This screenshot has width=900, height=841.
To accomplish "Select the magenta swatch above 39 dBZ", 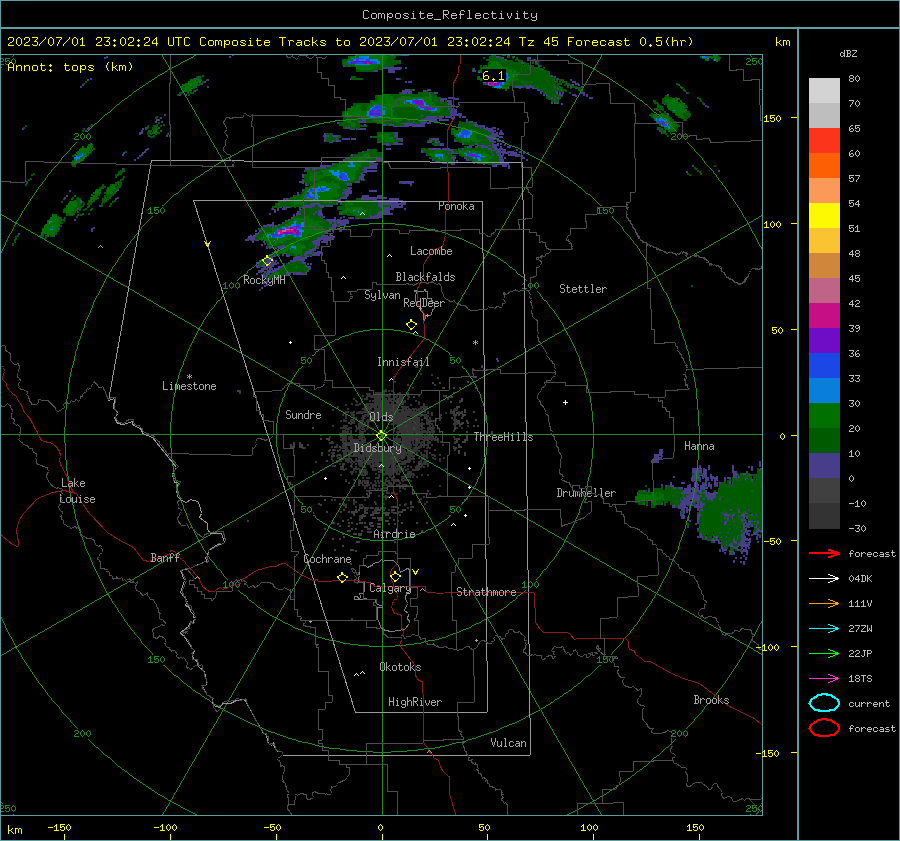I will (x=824, y=316).
